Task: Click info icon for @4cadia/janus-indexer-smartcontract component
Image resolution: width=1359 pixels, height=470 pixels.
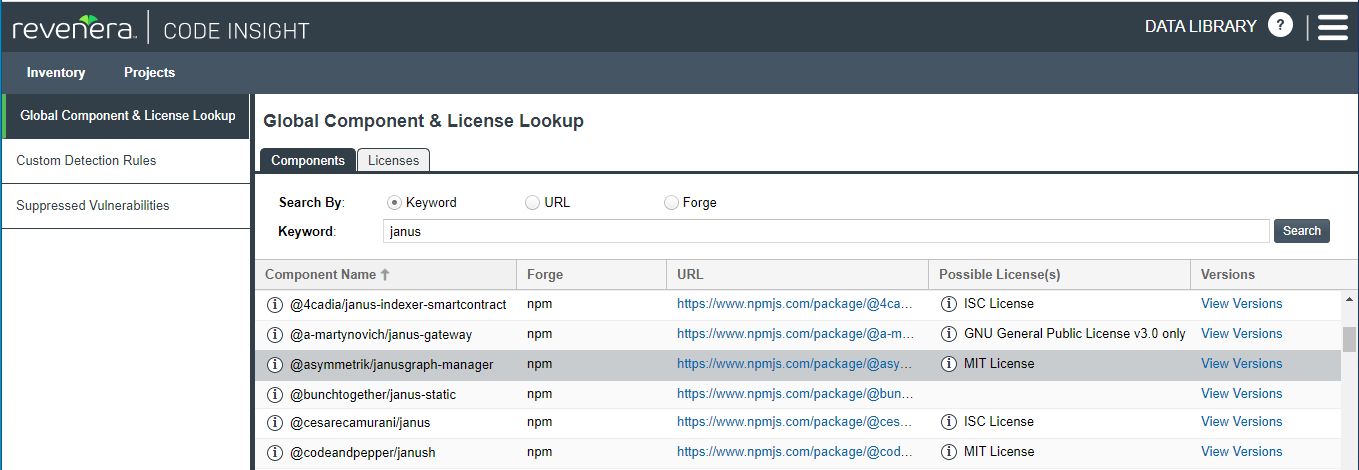Action: coord(275,304)
